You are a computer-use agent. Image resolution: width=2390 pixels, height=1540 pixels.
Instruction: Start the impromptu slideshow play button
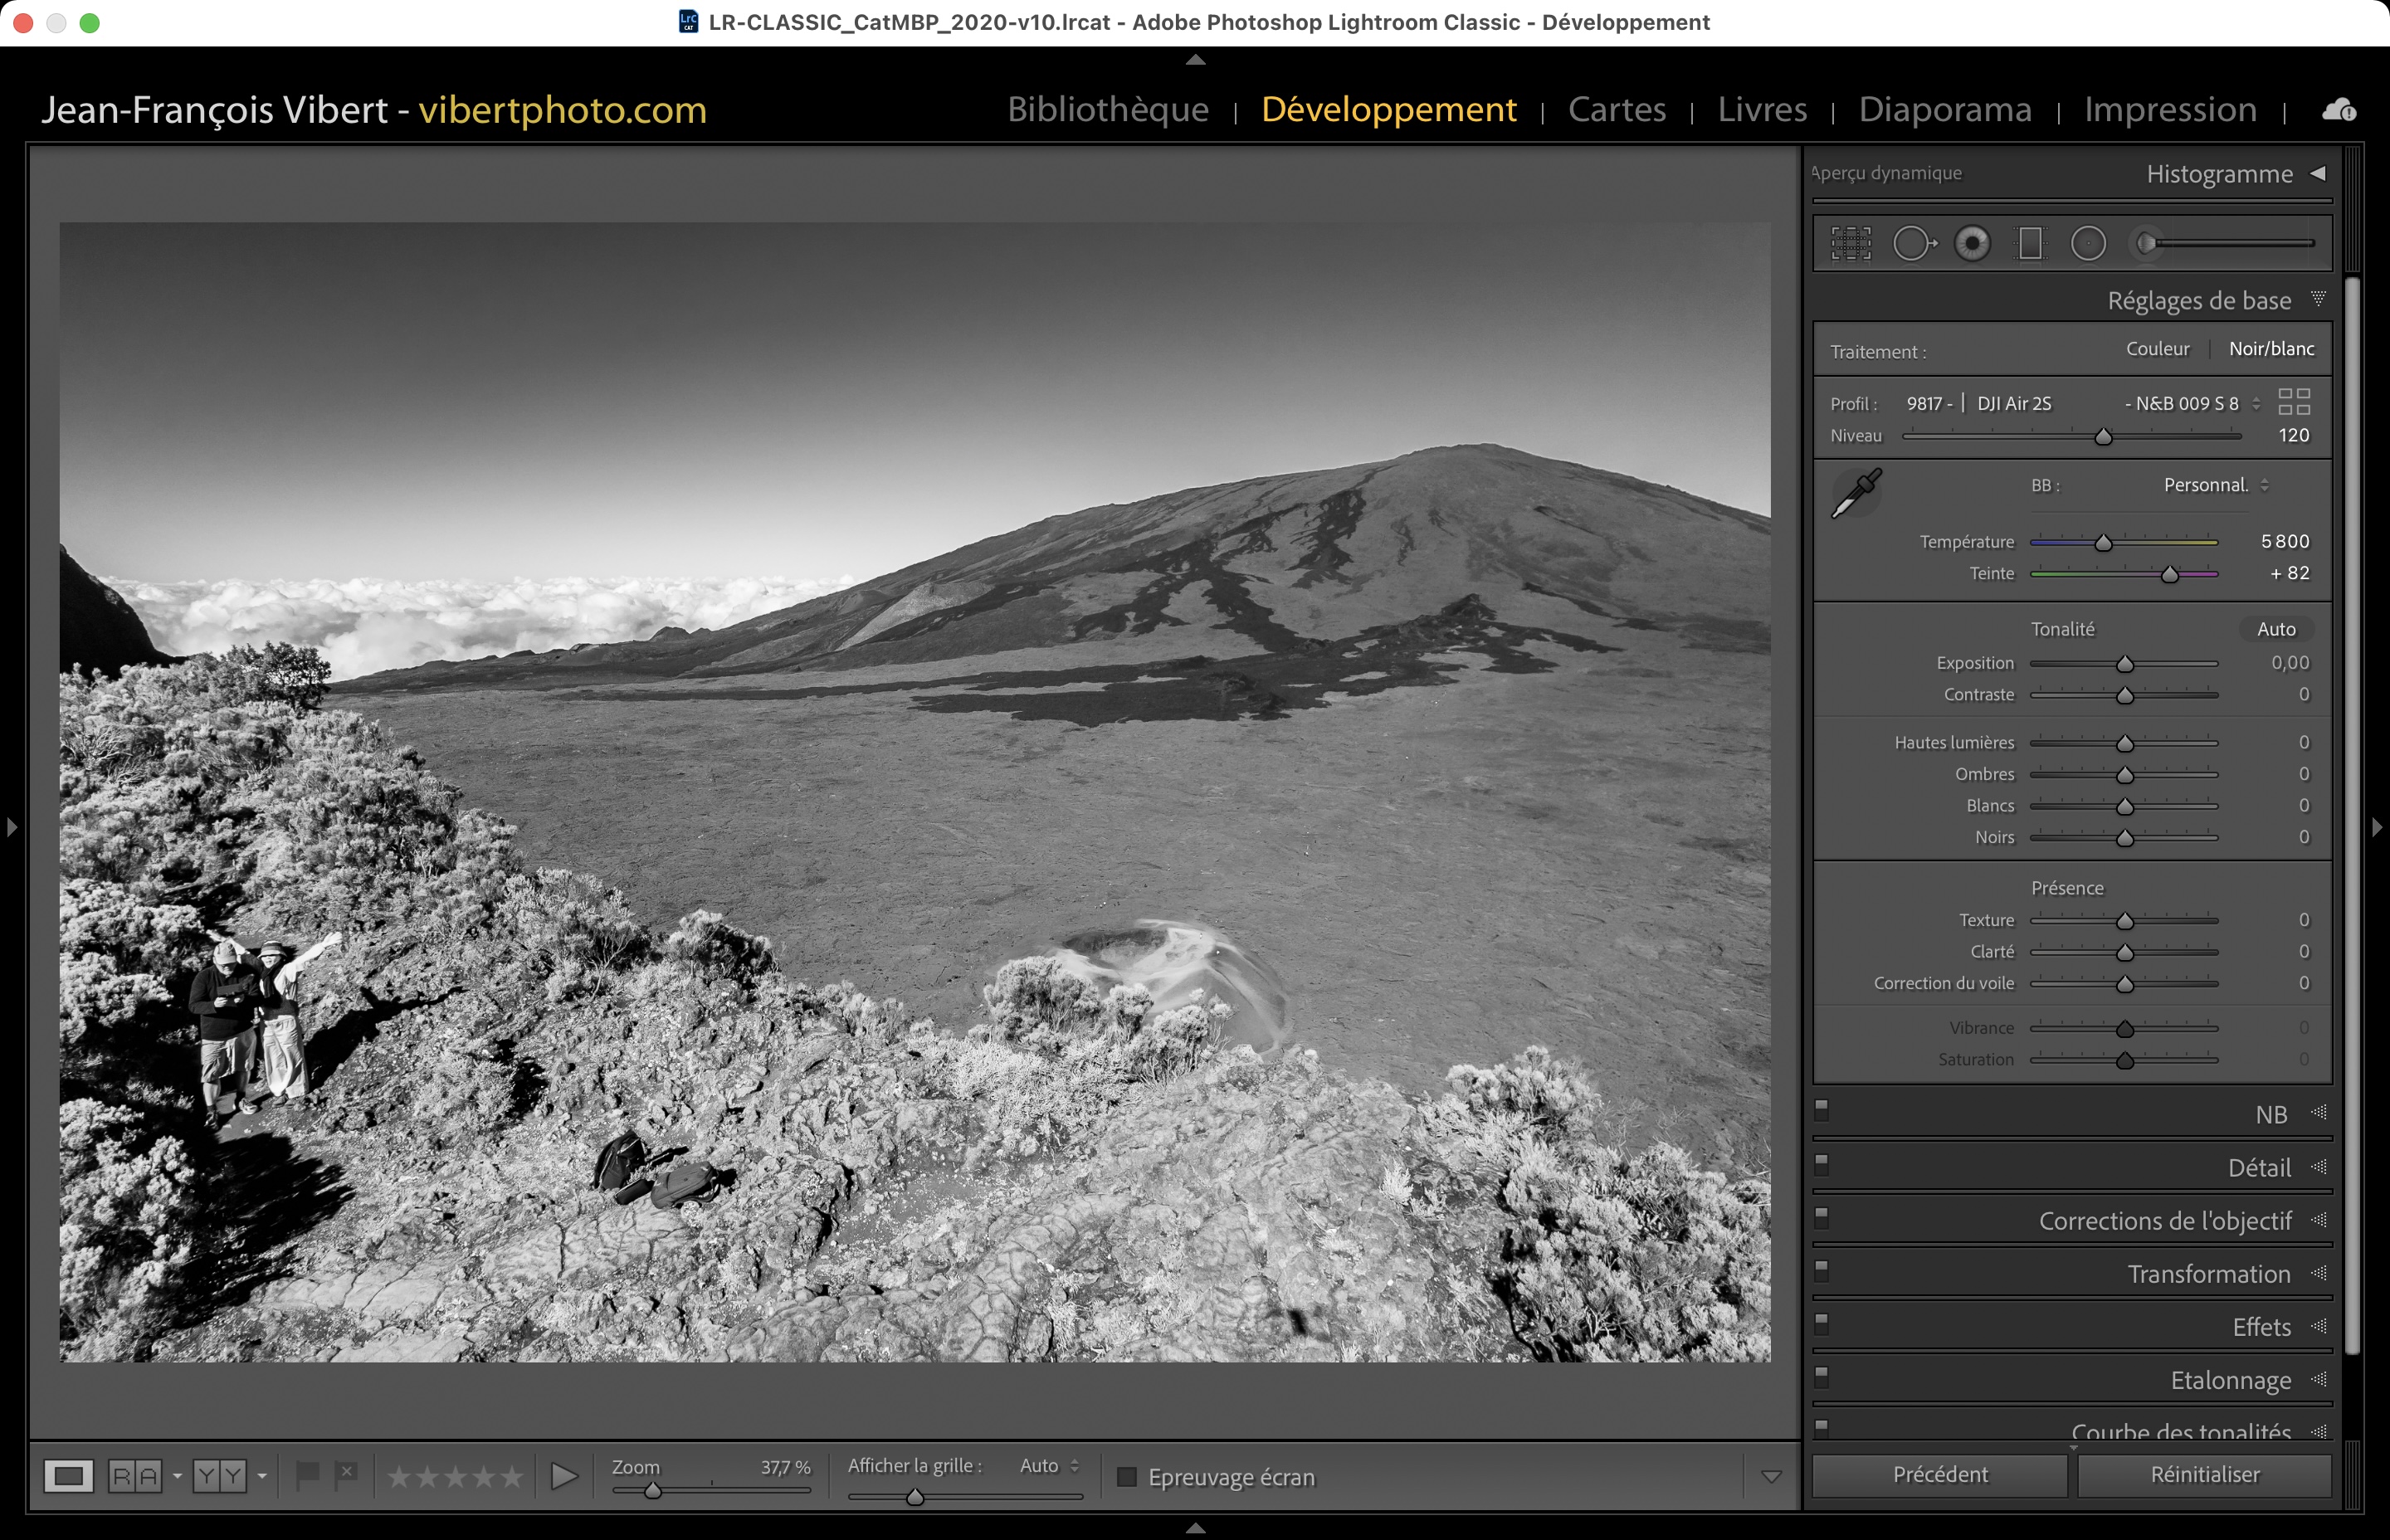tap(564, 1476)
